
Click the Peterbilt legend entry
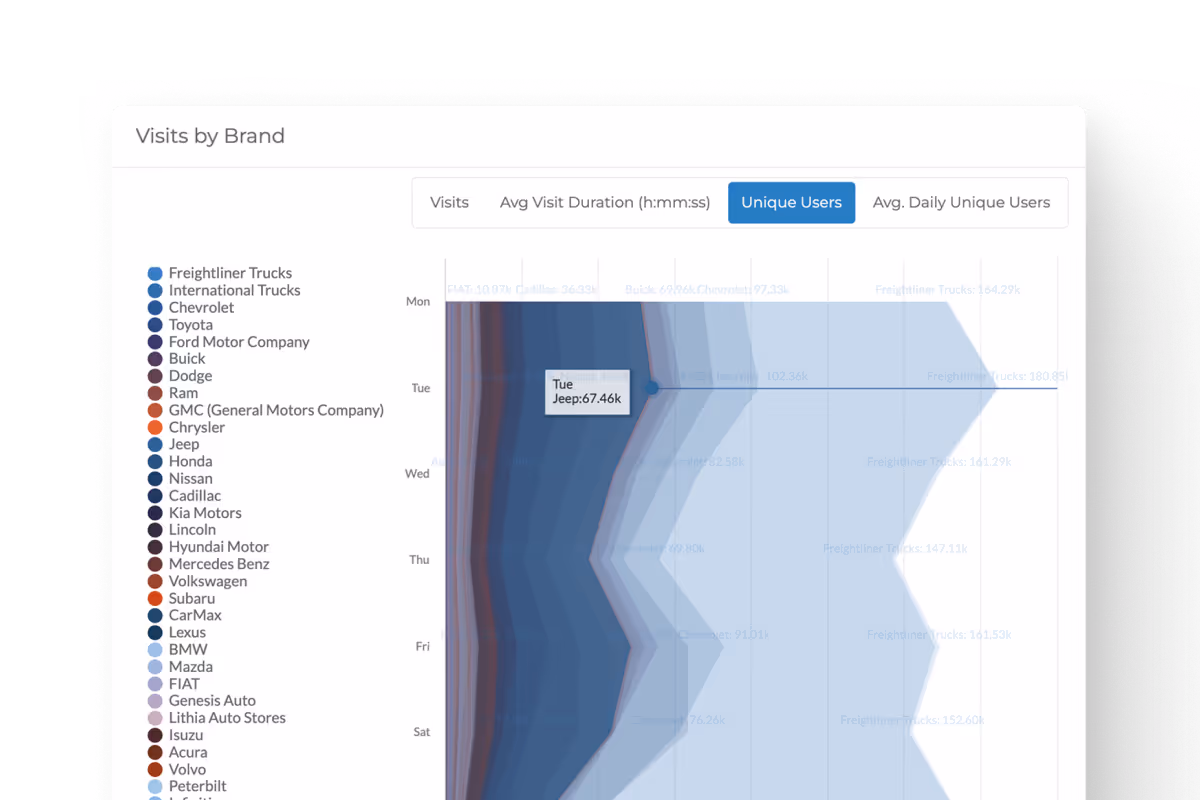(188, 786)
